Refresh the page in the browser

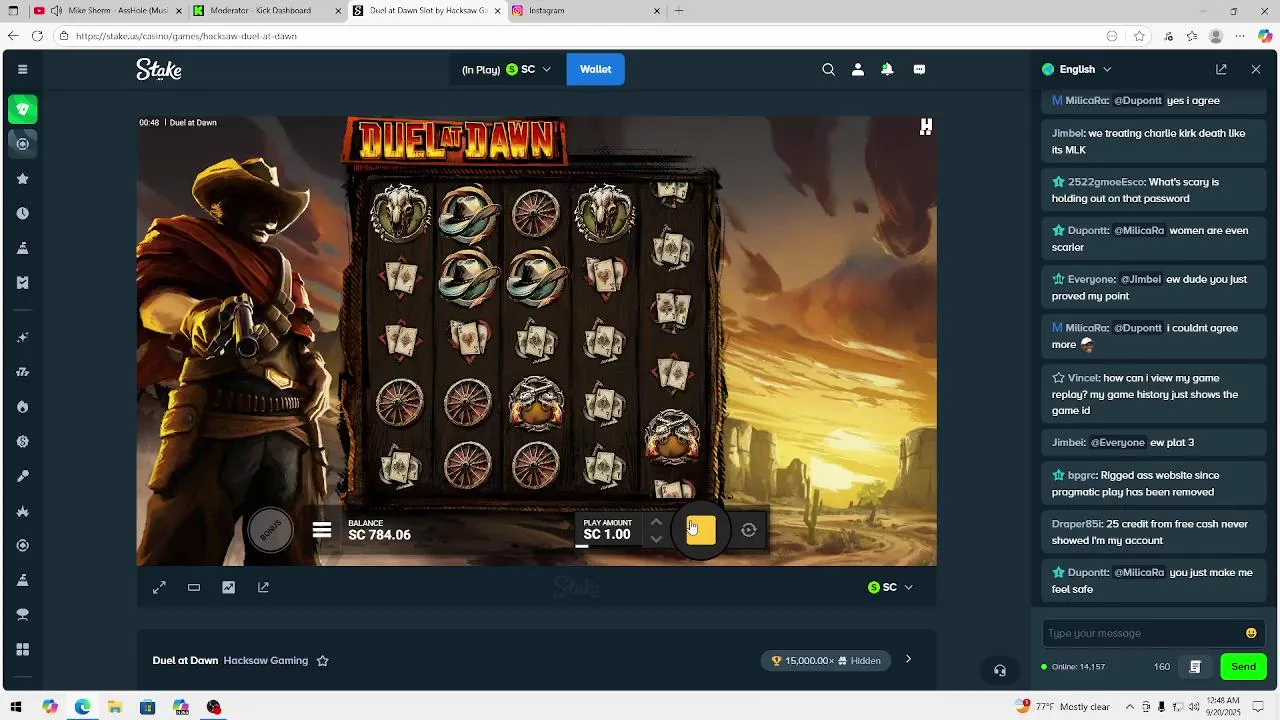click(x=37, y=36)
